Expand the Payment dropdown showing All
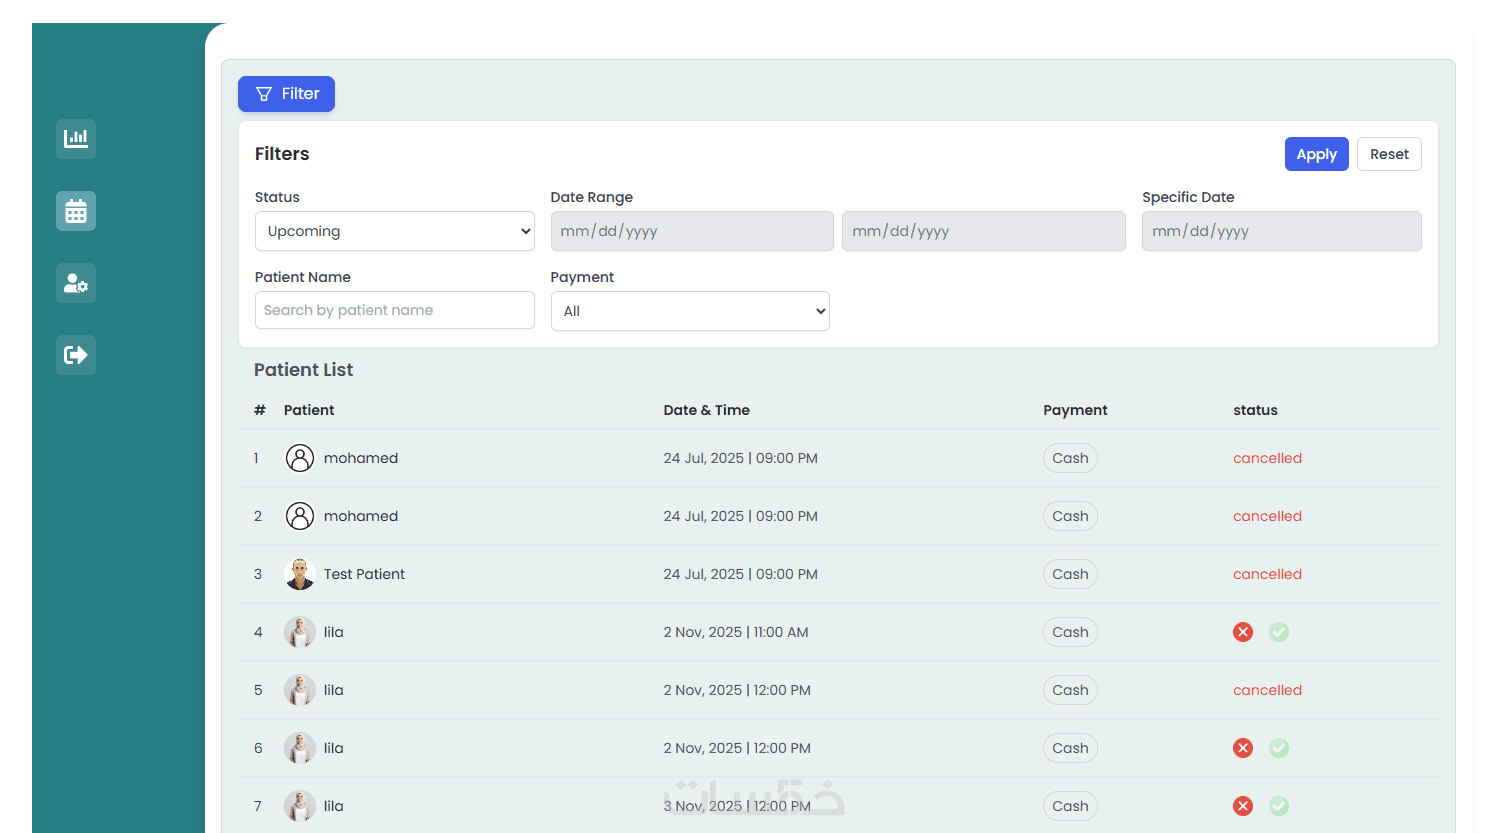 (690, 311)
